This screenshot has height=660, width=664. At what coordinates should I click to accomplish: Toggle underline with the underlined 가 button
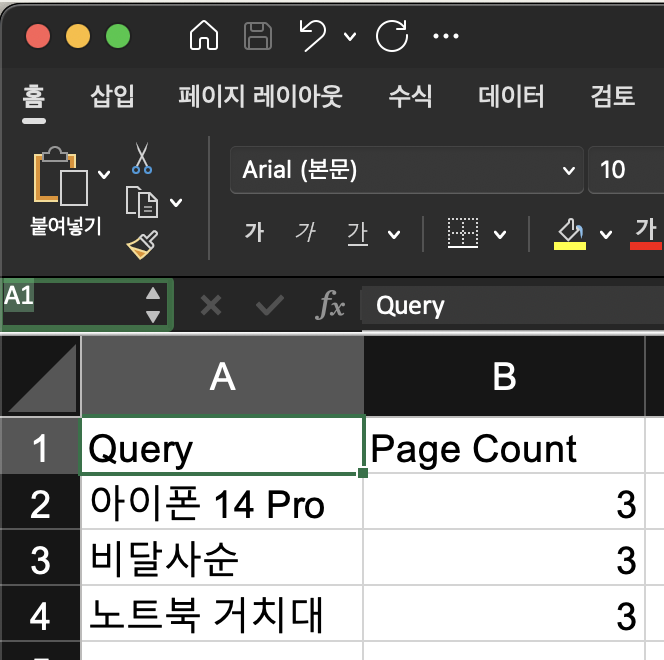tap(357, 233)
